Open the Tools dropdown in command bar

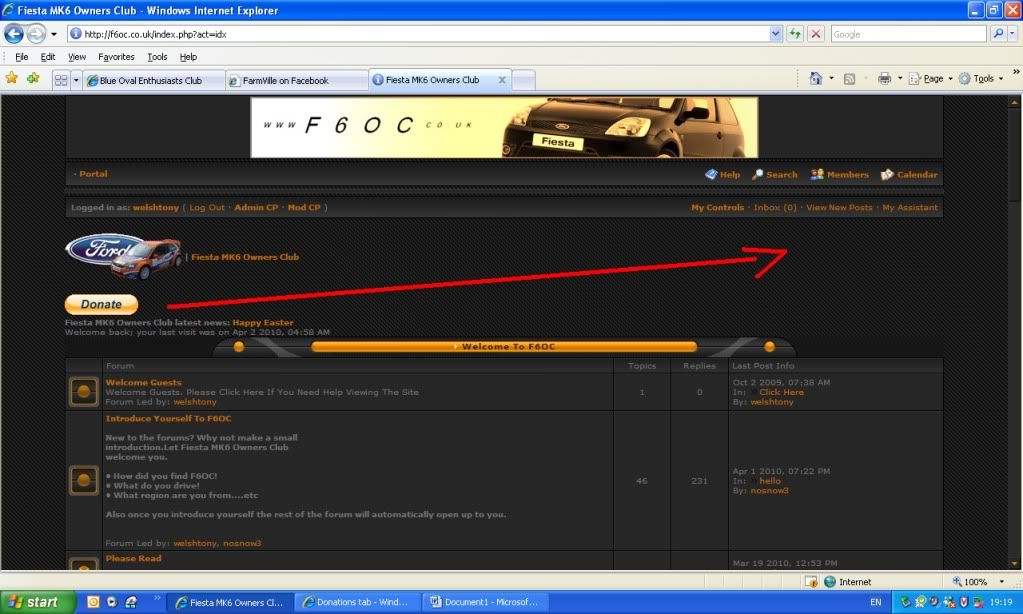coord(981,79)
